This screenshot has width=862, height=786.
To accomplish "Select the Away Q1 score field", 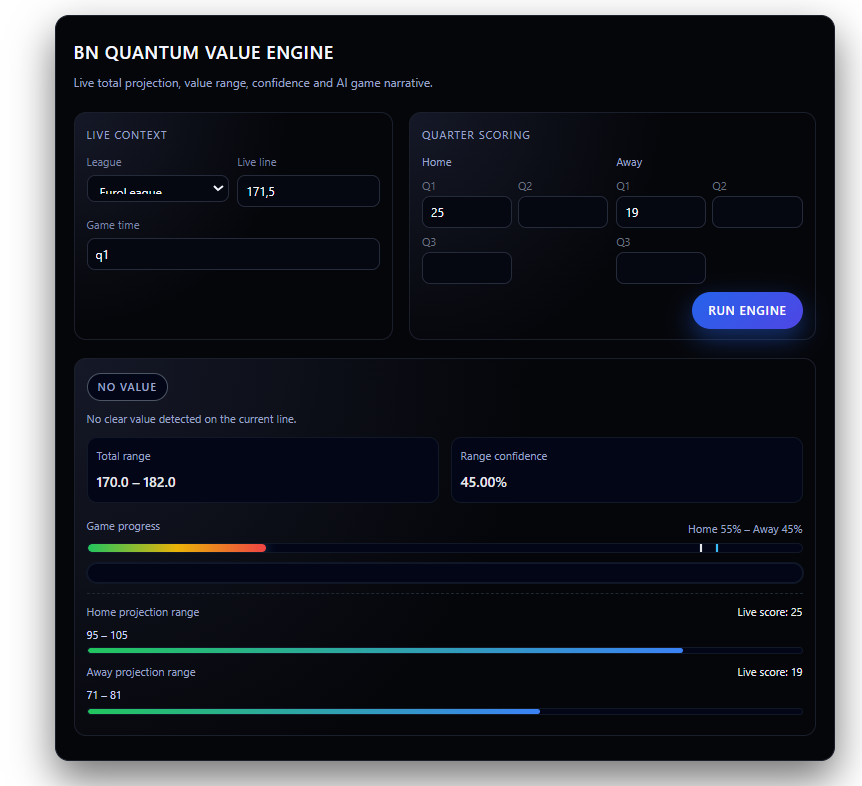I will tap(660, 212).
